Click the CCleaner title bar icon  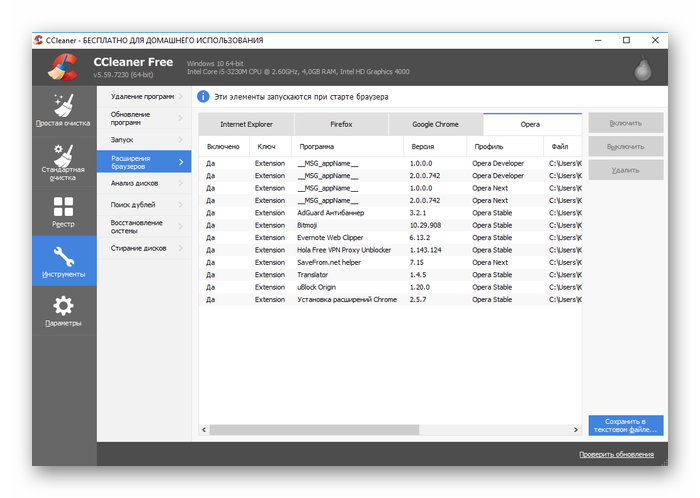pos(38,40)
